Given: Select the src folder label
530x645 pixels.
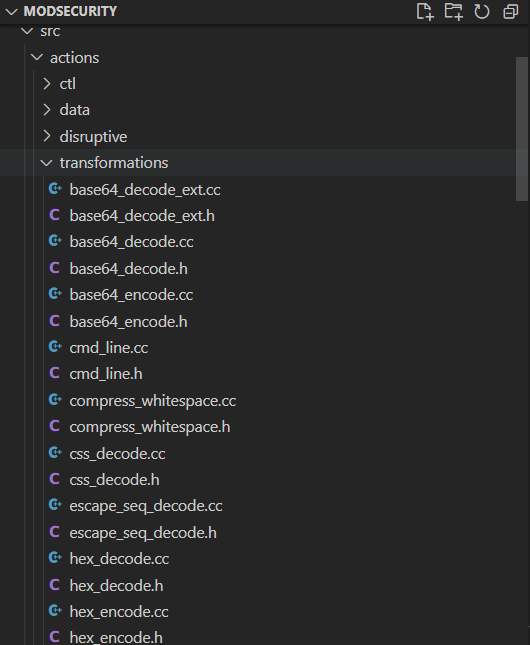Looking at the screenshot, I should (50, 31).
